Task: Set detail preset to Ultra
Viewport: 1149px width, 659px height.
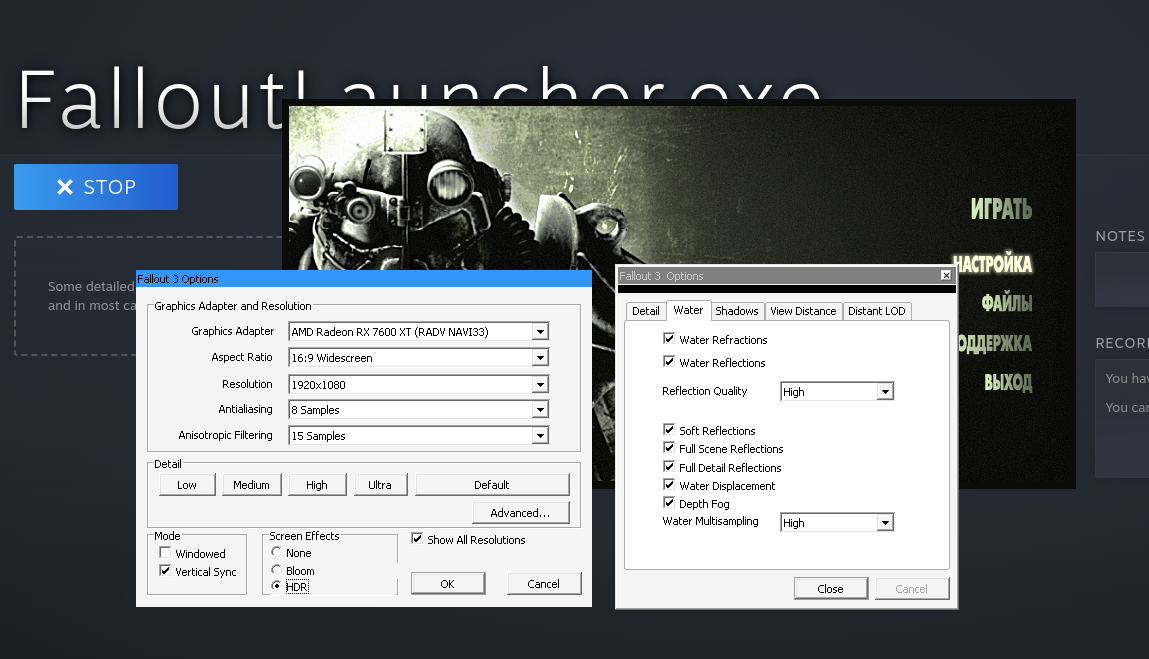Action: pyautogui.click(x=380, y=485)
